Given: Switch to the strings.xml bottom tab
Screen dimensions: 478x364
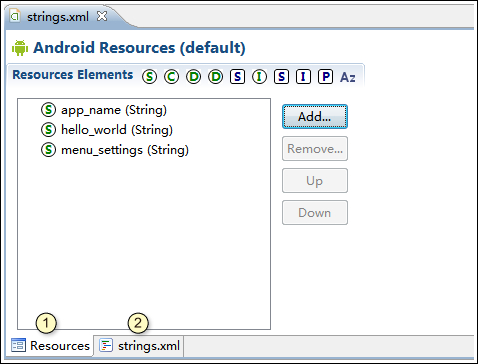Looking at the screenshot, I should coord(140,346).
